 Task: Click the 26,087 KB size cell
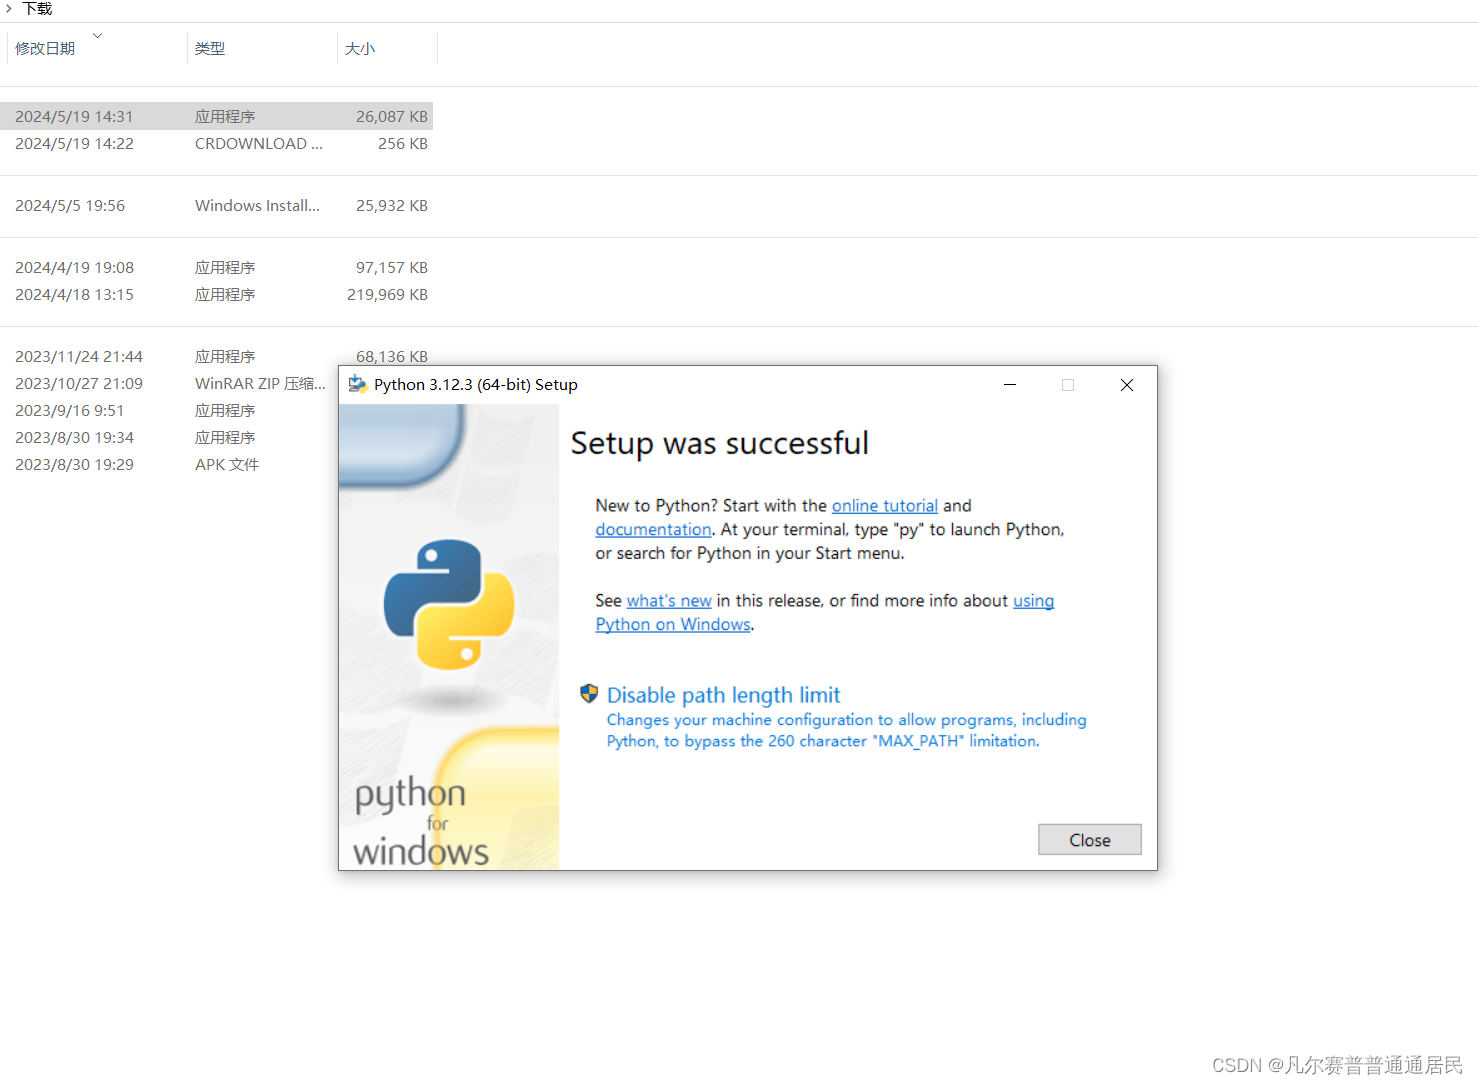pos(391,116)
